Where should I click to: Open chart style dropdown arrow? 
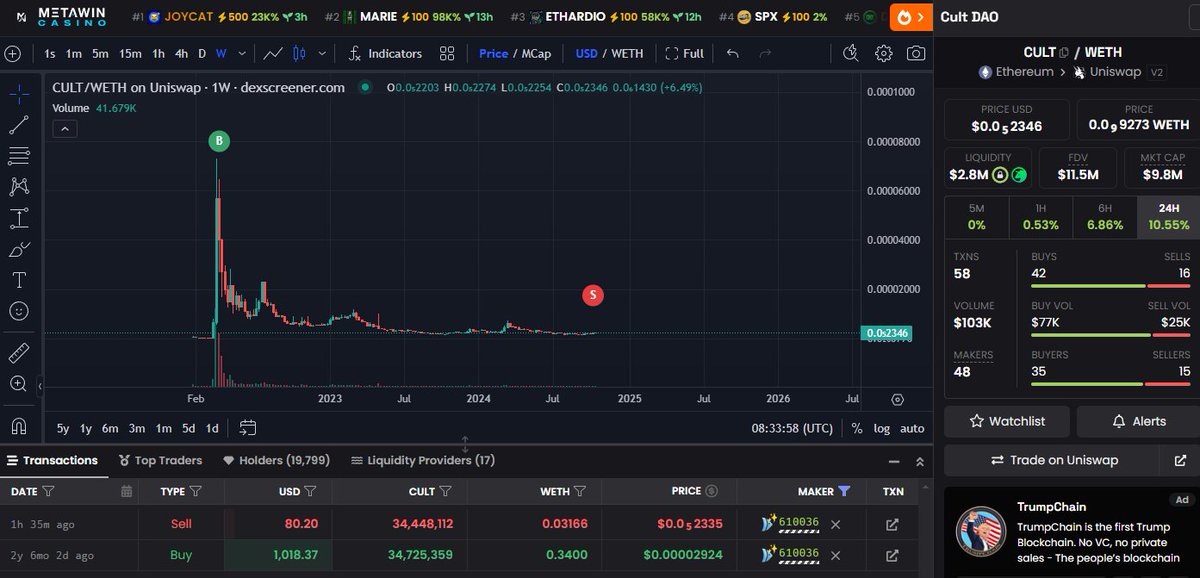(323, 53)
